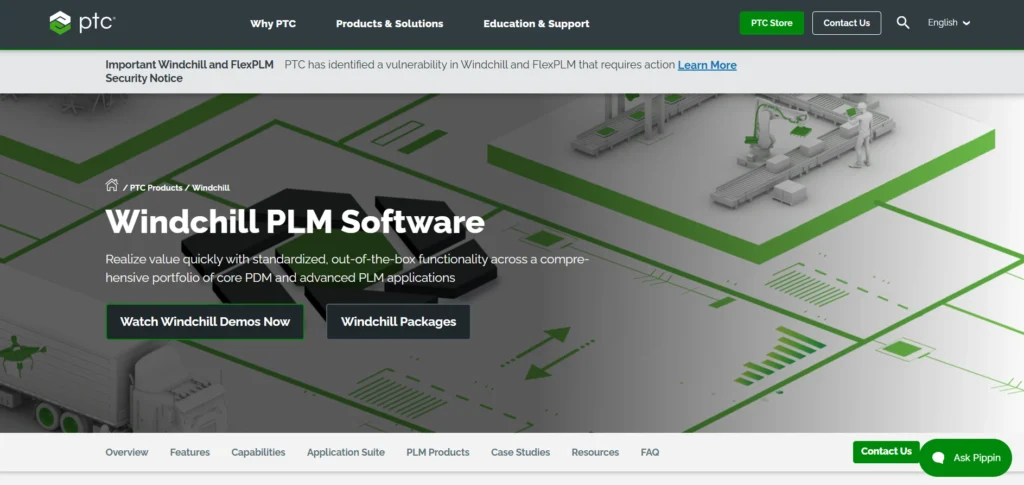Click the home breadcrumb icon
1024x485 pixels.
pos(112,185)
